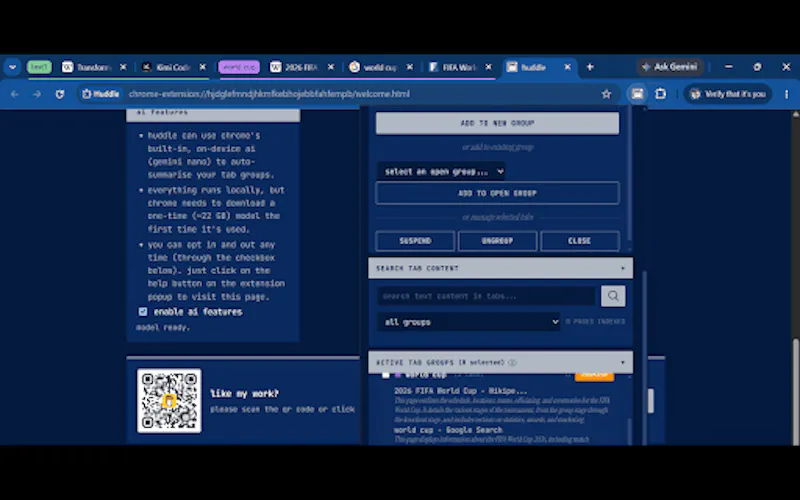Click the ADD TO NEW GROUP button
Screen dimensions: 800x500
point(497,123)
